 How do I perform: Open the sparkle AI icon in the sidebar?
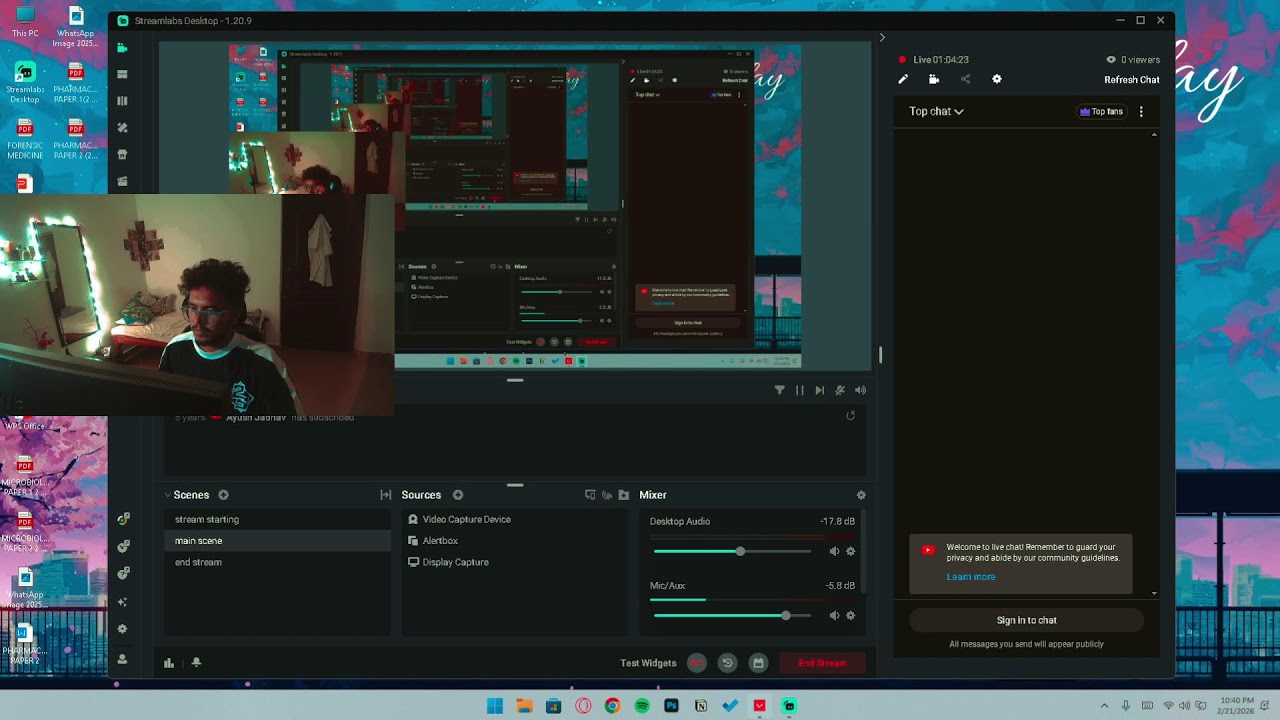pos(122,602)
